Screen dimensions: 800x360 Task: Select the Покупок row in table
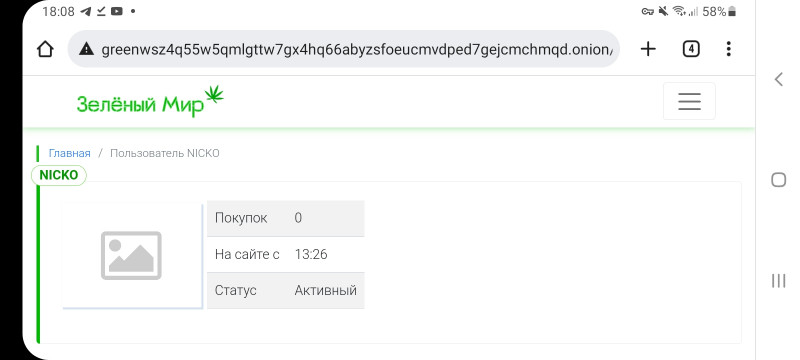(286, 218)
